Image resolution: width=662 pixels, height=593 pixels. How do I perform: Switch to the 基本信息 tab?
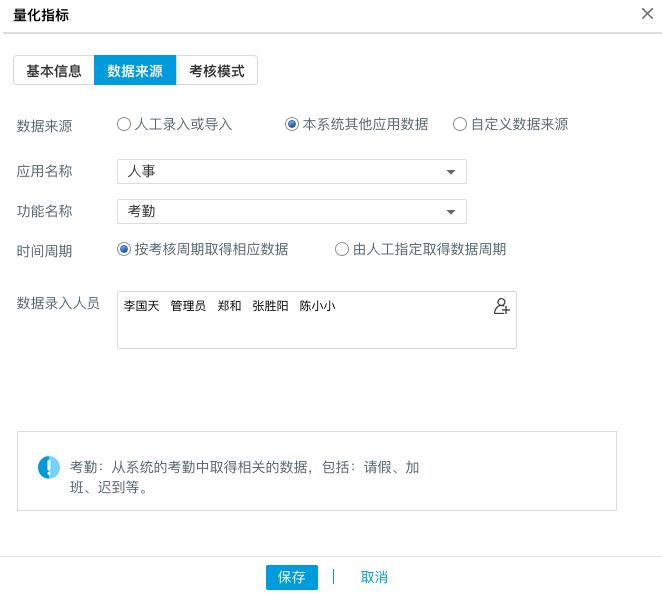pos(54,71)
